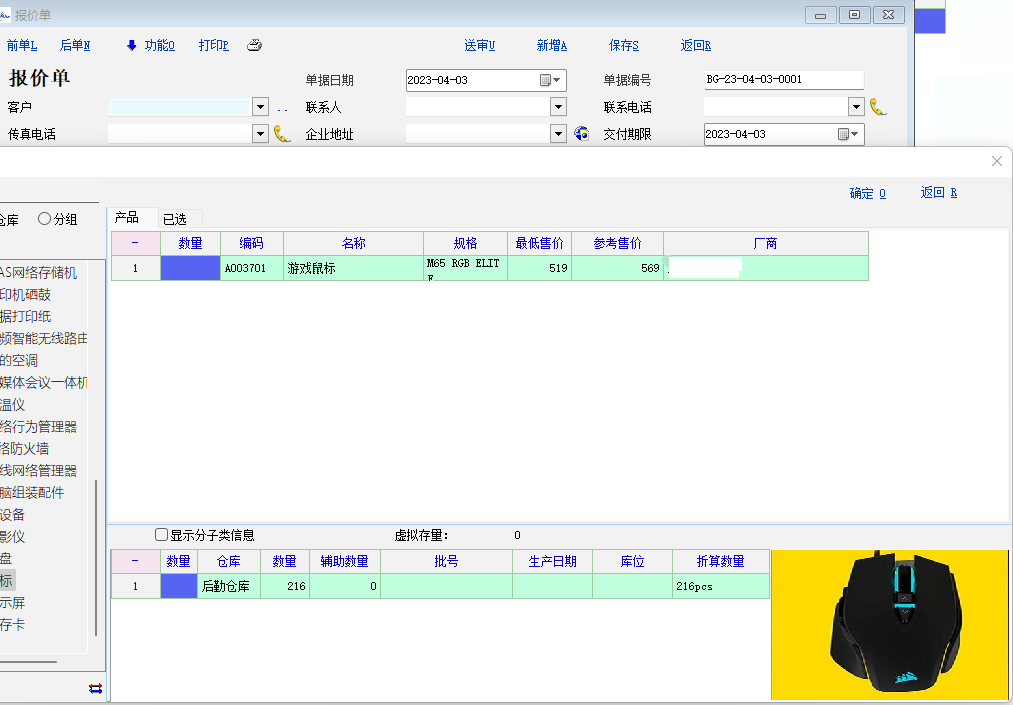Switch to the 已选 tab

click(175, 219)
